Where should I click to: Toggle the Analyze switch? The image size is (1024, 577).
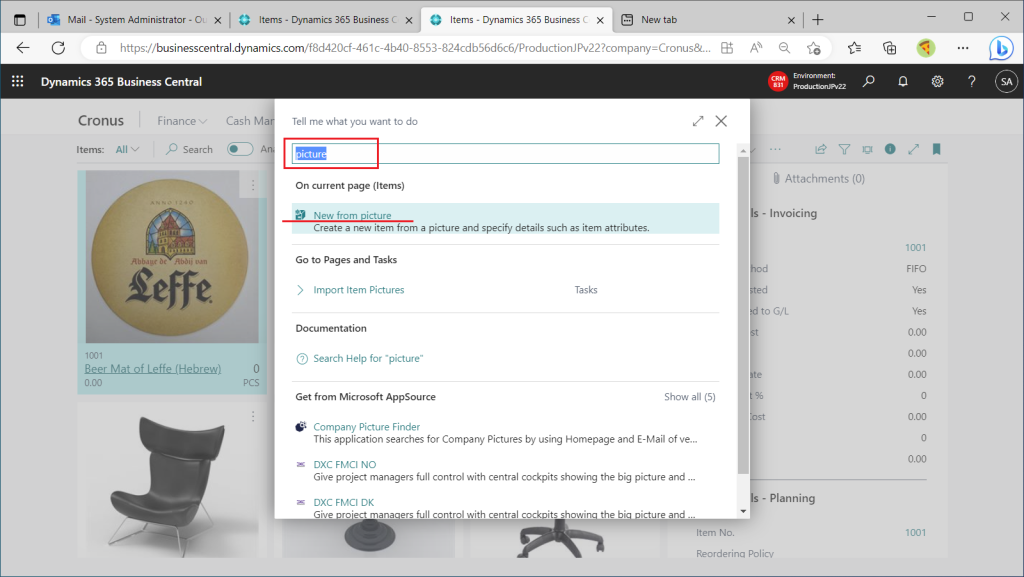(240, 149)
